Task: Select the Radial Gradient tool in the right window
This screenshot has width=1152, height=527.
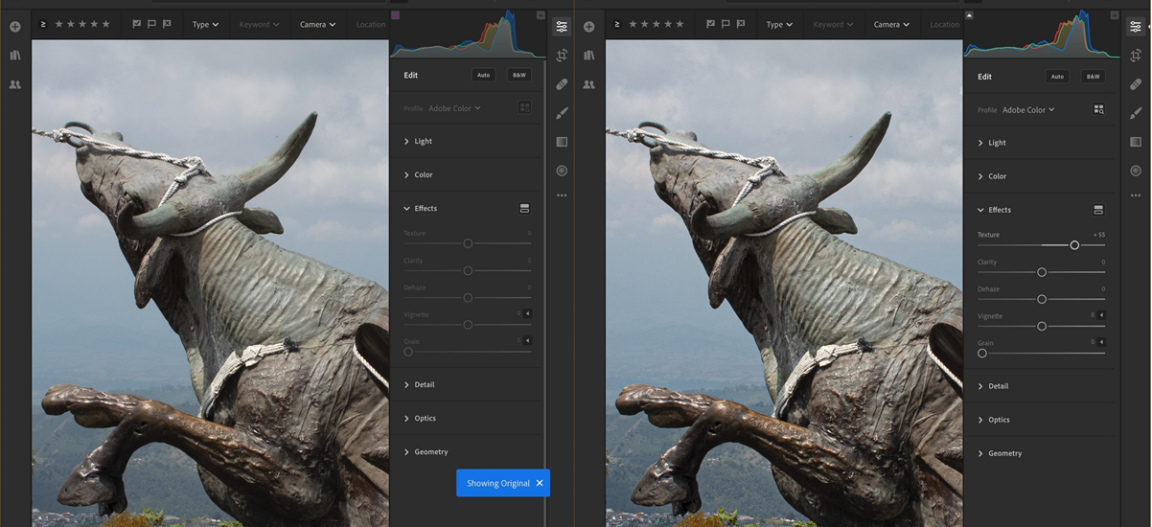Action: point(1136,171)
